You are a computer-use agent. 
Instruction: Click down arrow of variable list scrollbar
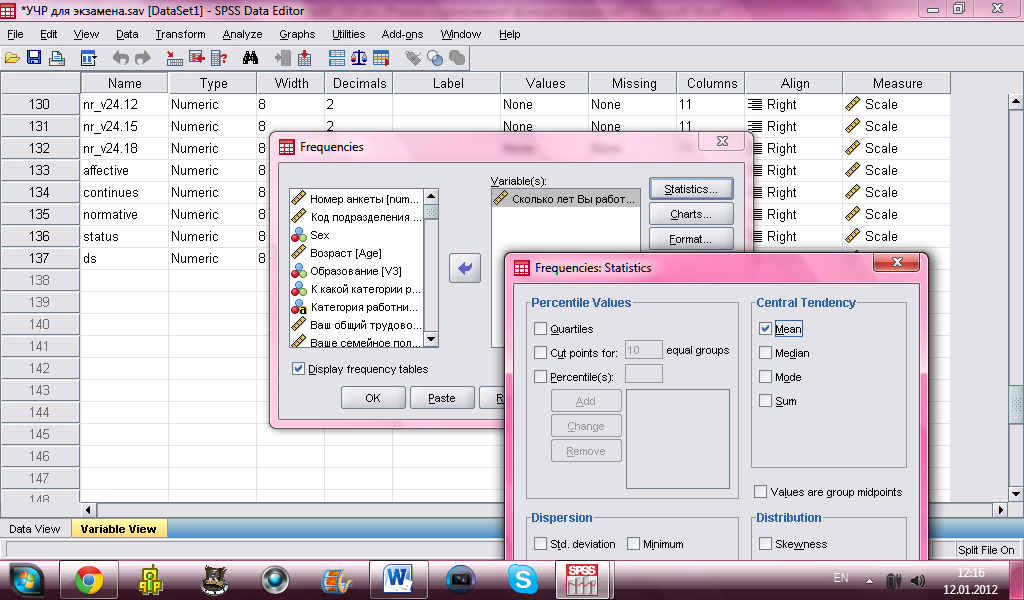[431, 339]
